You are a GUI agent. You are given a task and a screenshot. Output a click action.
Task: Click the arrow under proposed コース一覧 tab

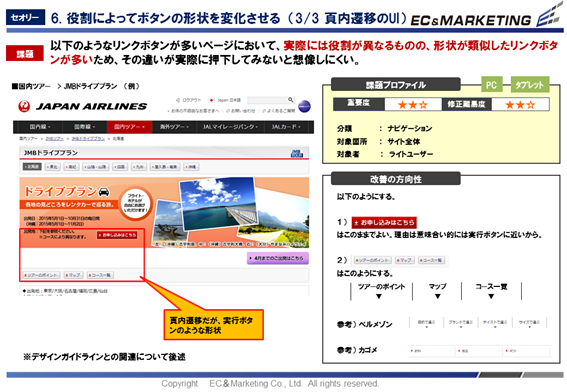click(x=491, y=296)
